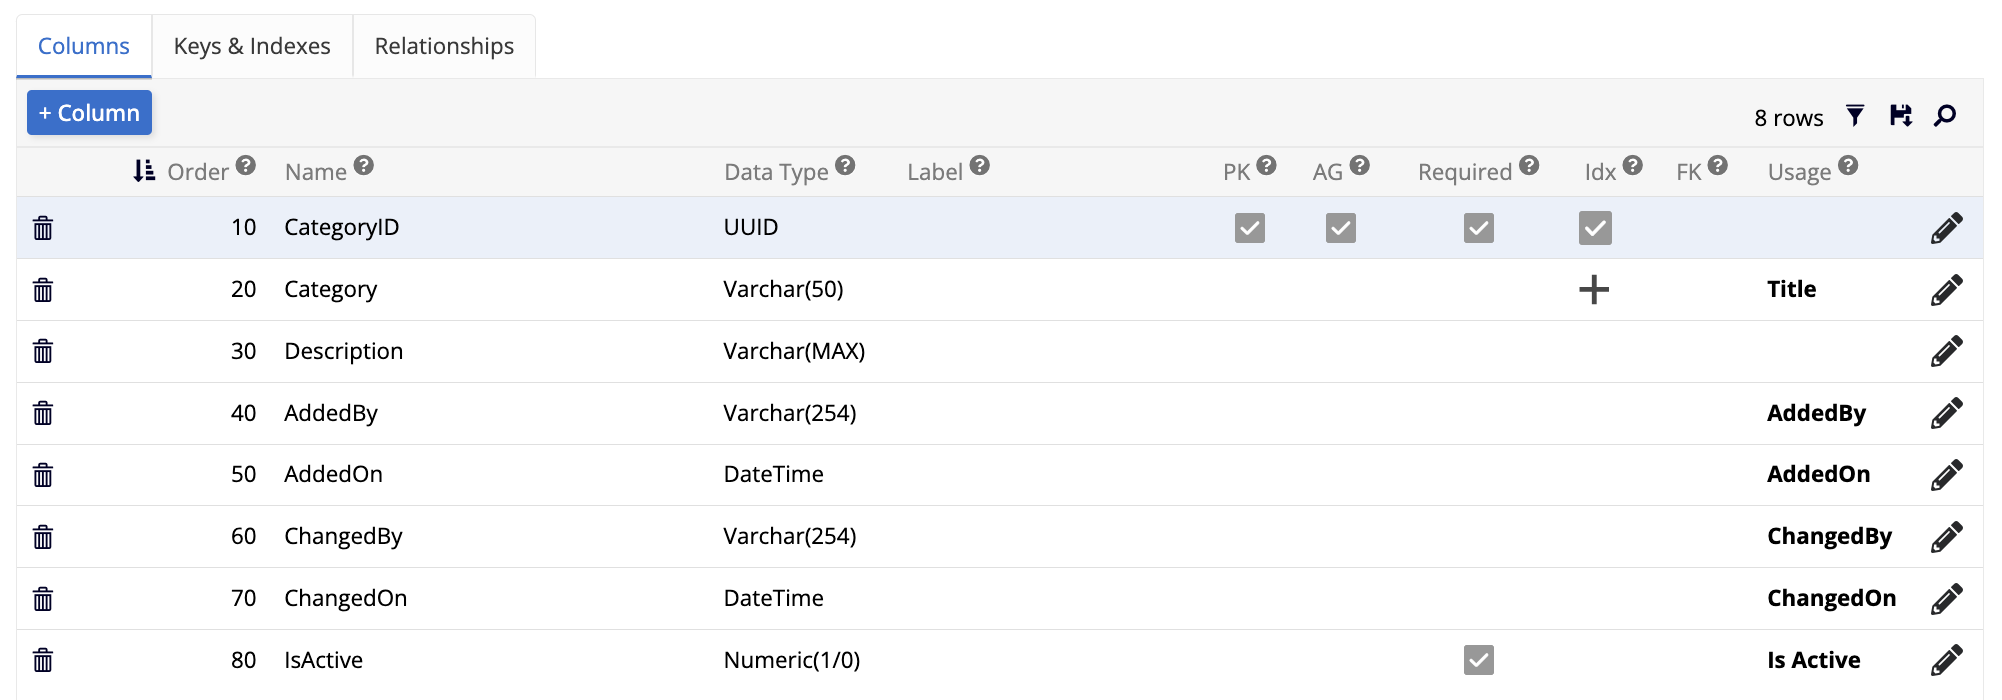Image resolution: width=2002 pixels, height=700 pixels.
Task: Click the + Column button
Action: [x=89, y=113]
